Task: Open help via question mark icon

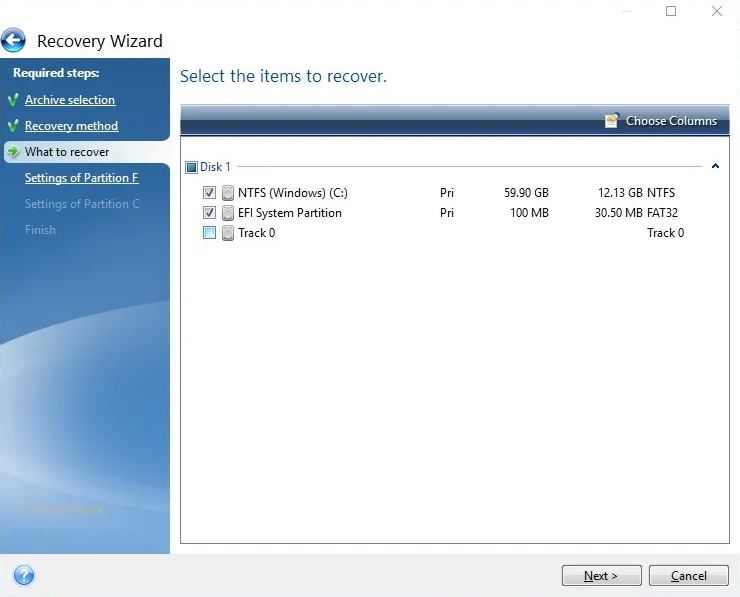Action: [24, 575]
